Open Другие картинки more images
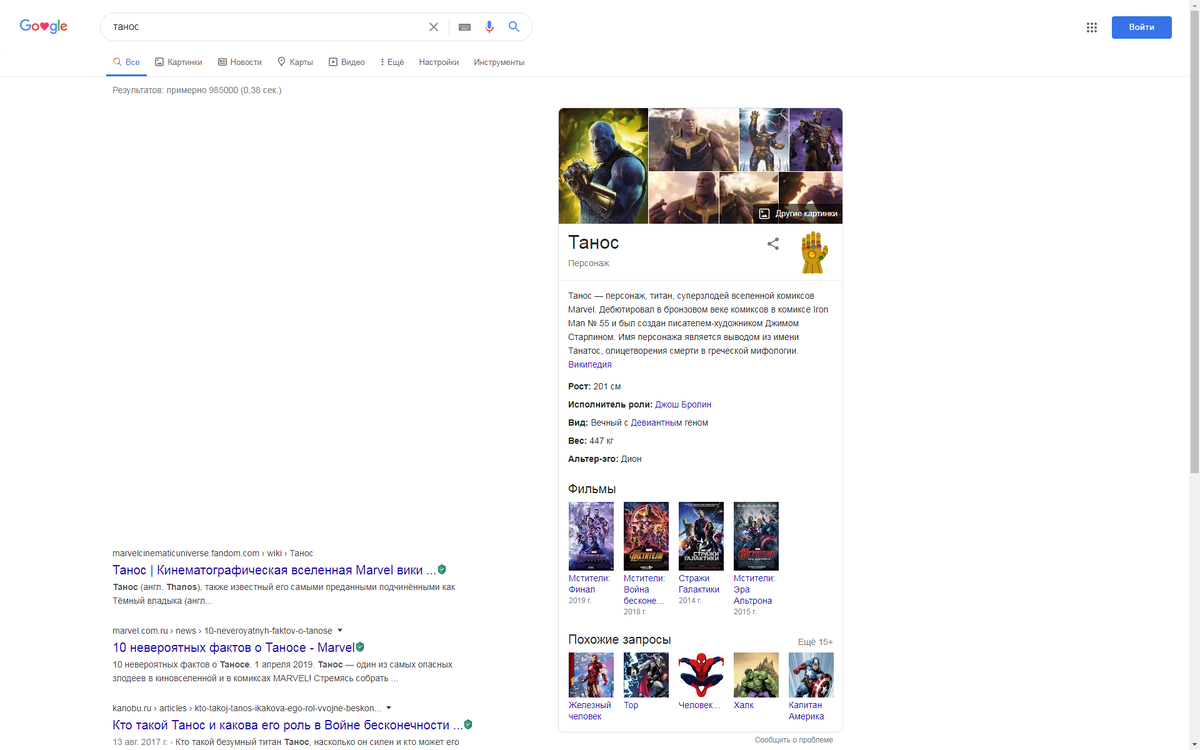The image size is (1200, 750). point(798,213)
